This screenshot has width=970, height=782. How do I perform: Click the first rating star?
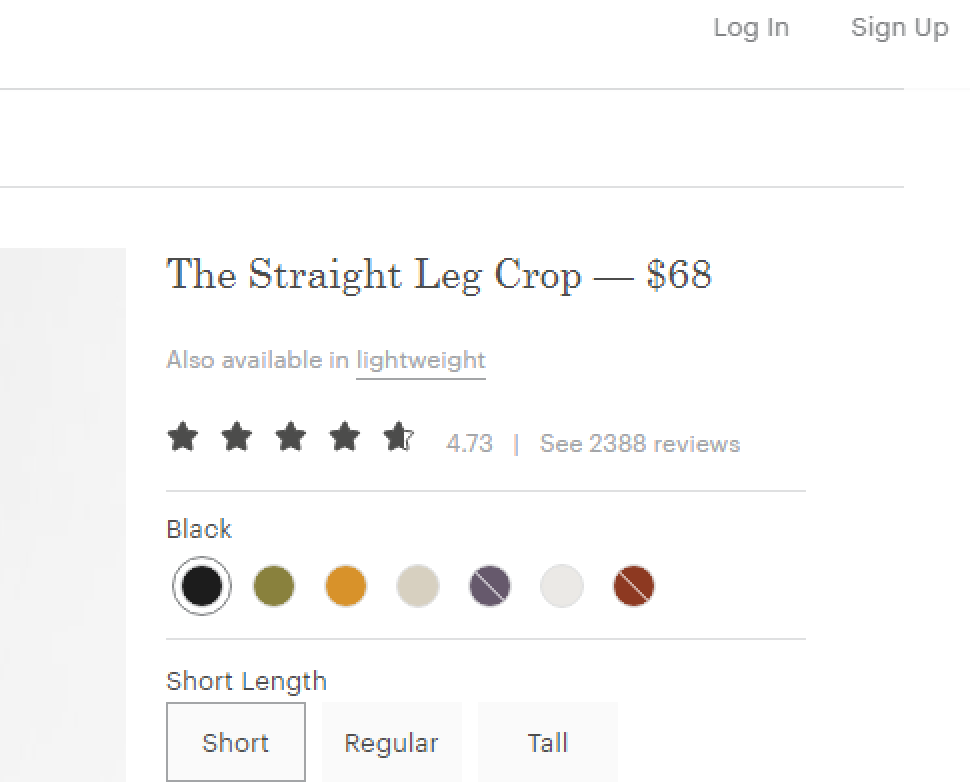tap(182, 437)
